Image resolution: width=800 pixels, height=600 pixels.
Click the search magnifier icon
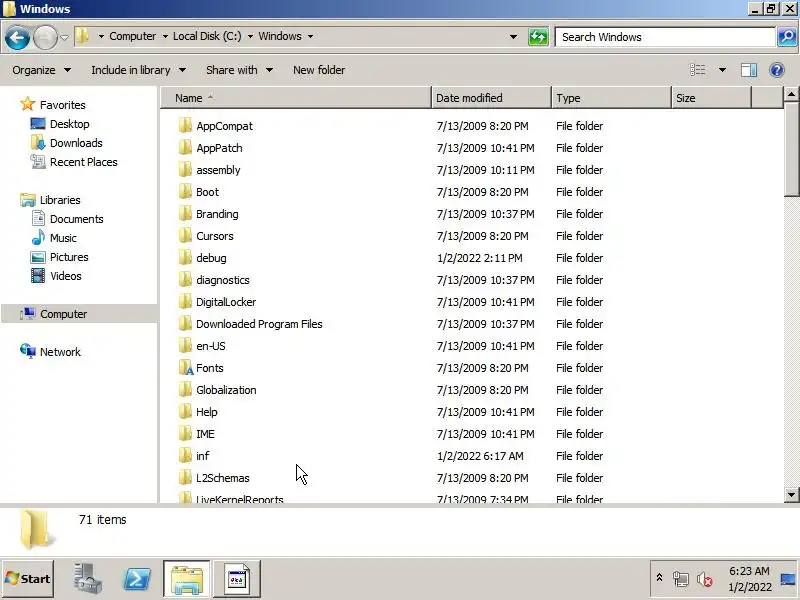tap(788, 37)
